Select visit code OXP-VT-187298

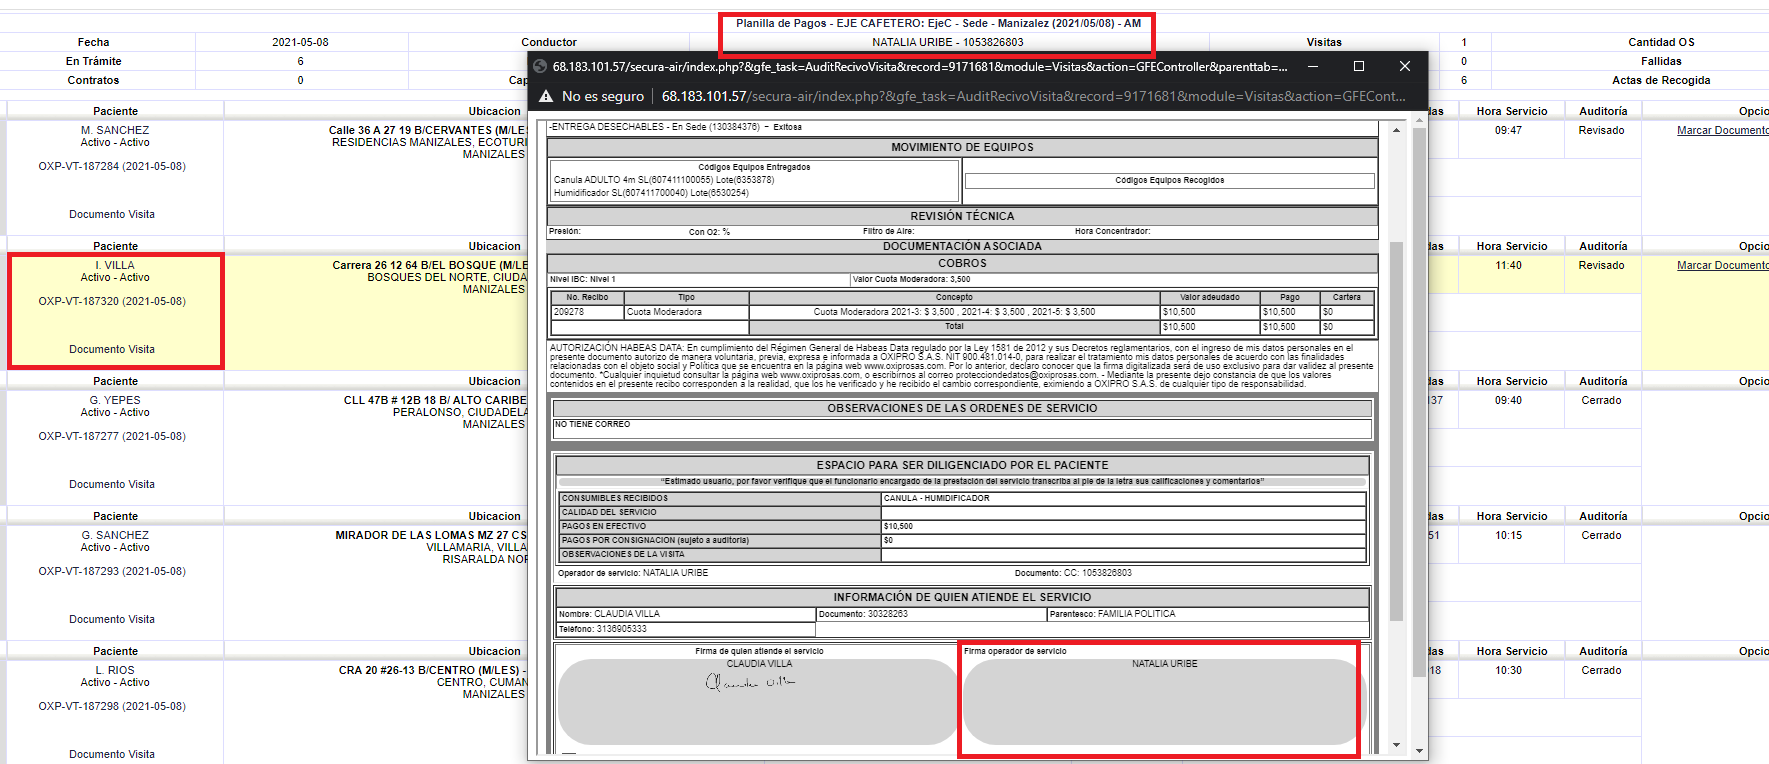coord(112,706)
